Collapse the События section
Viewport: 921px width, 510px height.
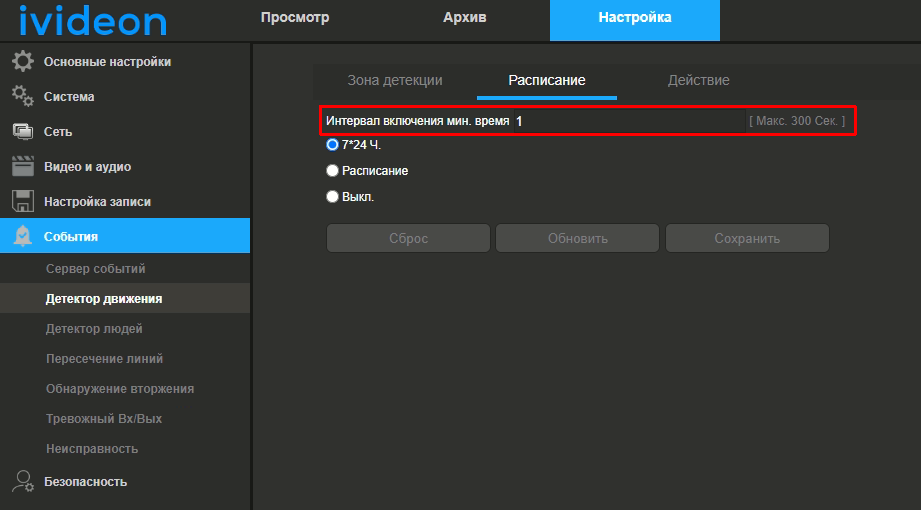tap(125, 236)
